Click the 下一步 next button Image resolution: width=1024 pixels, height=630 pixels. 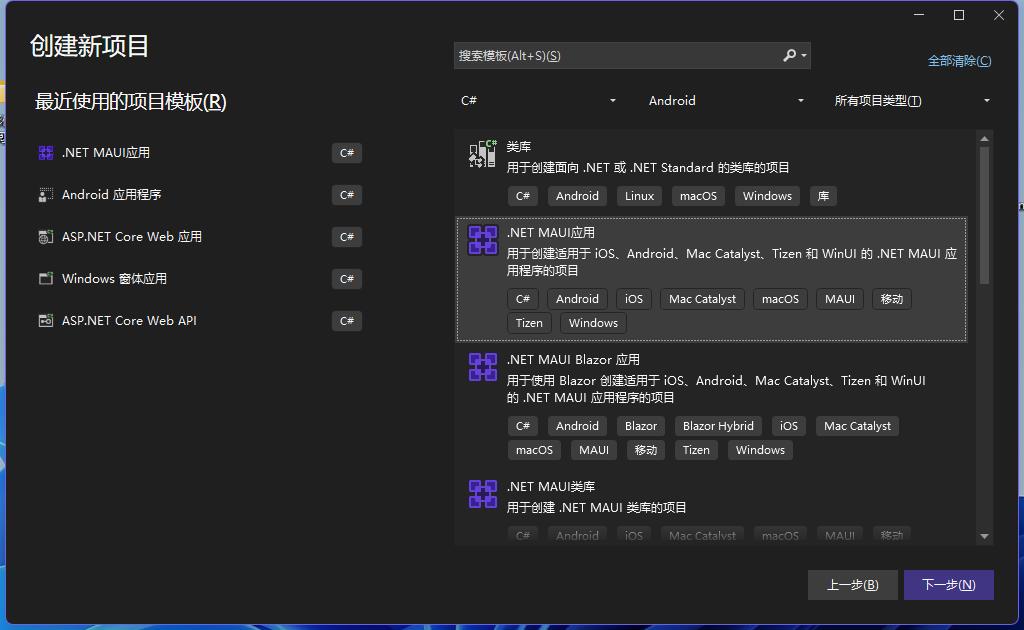[948, 585]
